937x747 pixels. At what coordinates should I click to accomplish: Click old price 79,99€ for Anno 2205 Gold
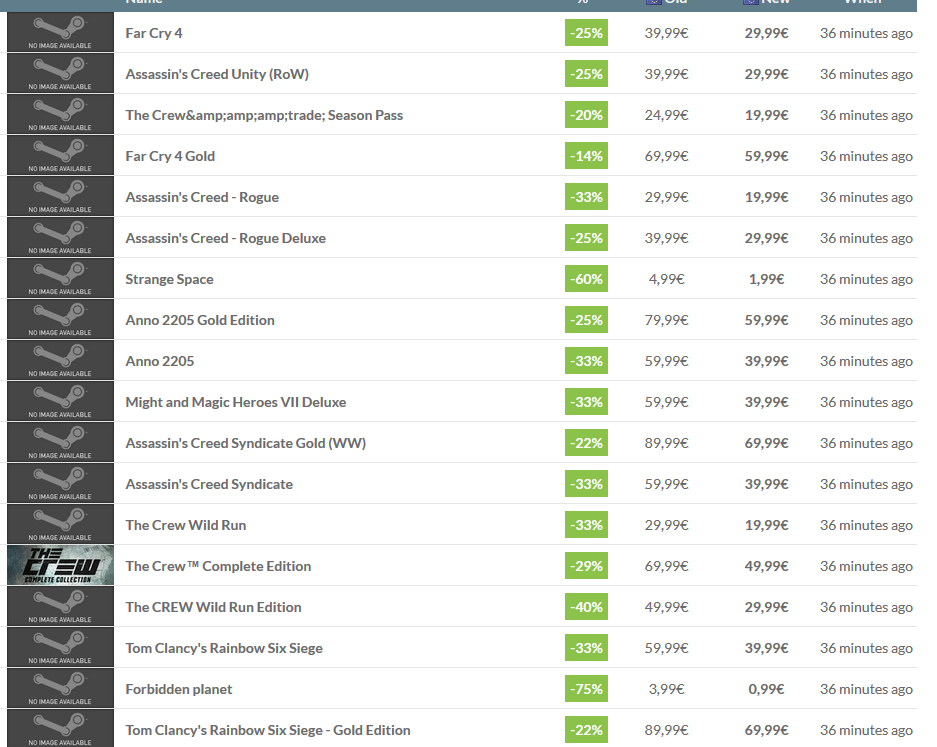(666, 320)
